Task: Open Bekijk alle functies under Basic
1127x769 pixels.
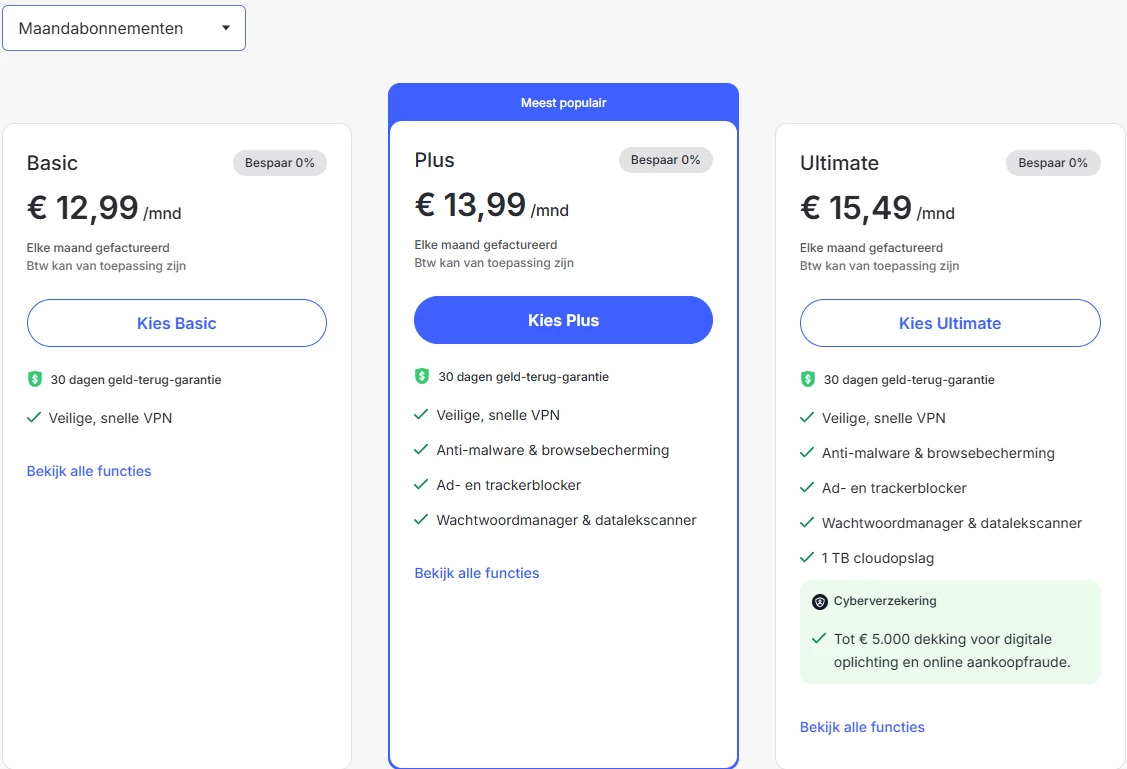Action: 89,471
